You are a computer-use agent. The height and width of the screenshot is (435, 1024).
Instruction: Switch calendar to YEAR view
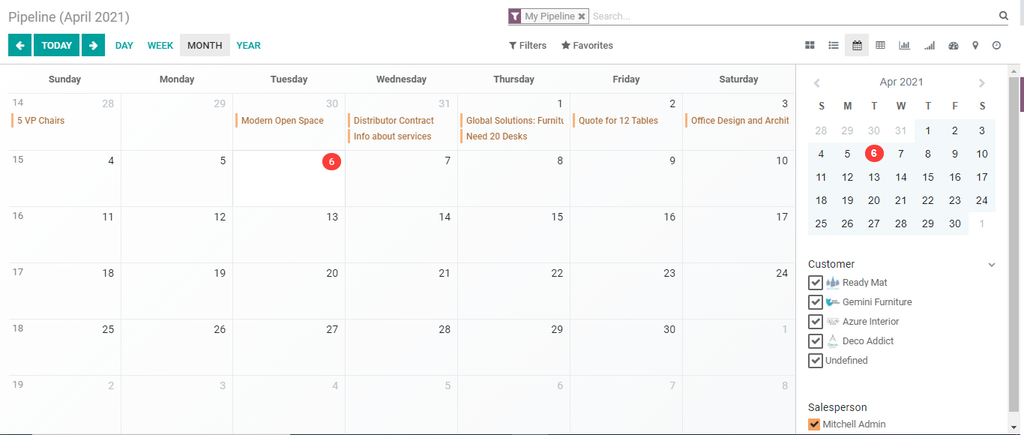(248, 45)
